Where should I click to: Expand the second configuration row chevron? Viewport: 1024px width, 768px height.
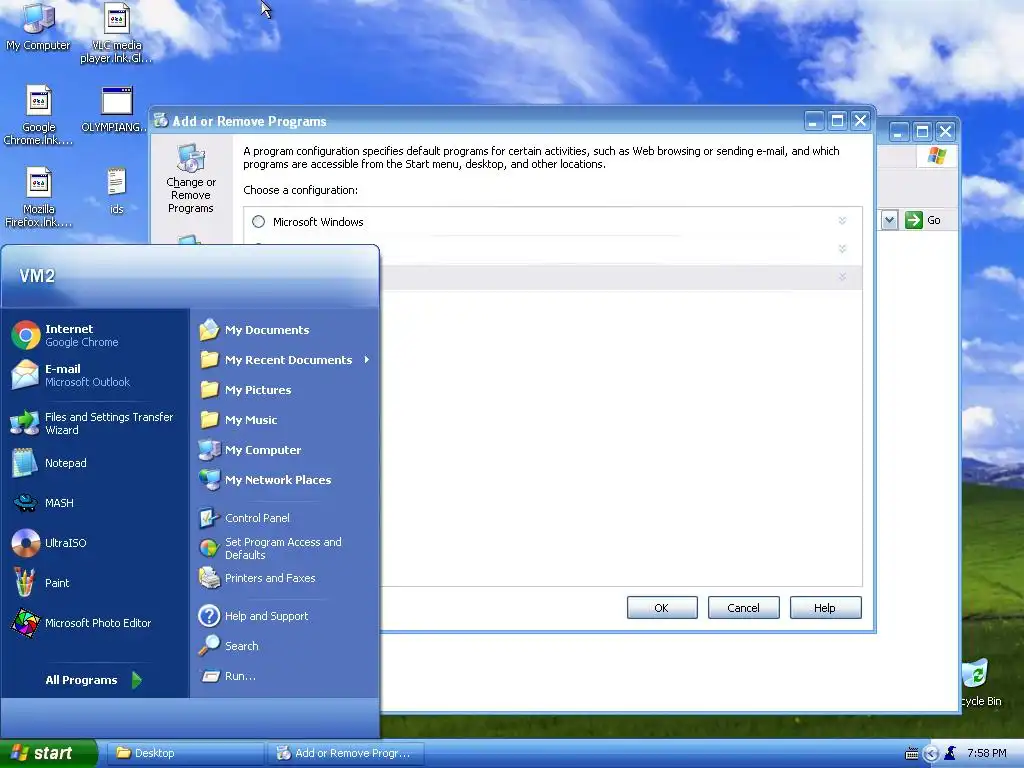842,249
